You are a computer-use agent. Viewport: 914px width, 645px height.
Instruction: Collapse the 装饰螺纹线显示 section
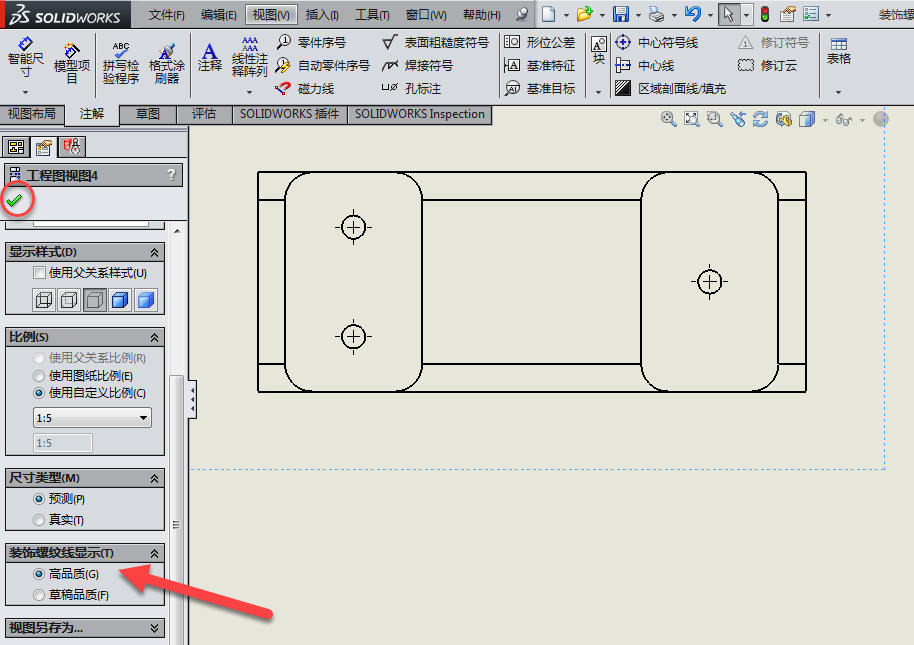pyautogui.click(x=154, y=554)
